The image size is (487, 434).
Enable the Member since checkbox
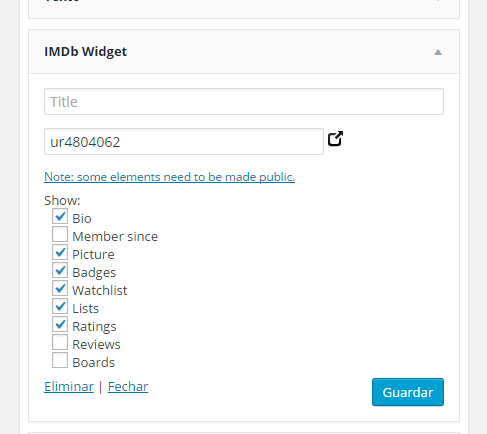60,234
